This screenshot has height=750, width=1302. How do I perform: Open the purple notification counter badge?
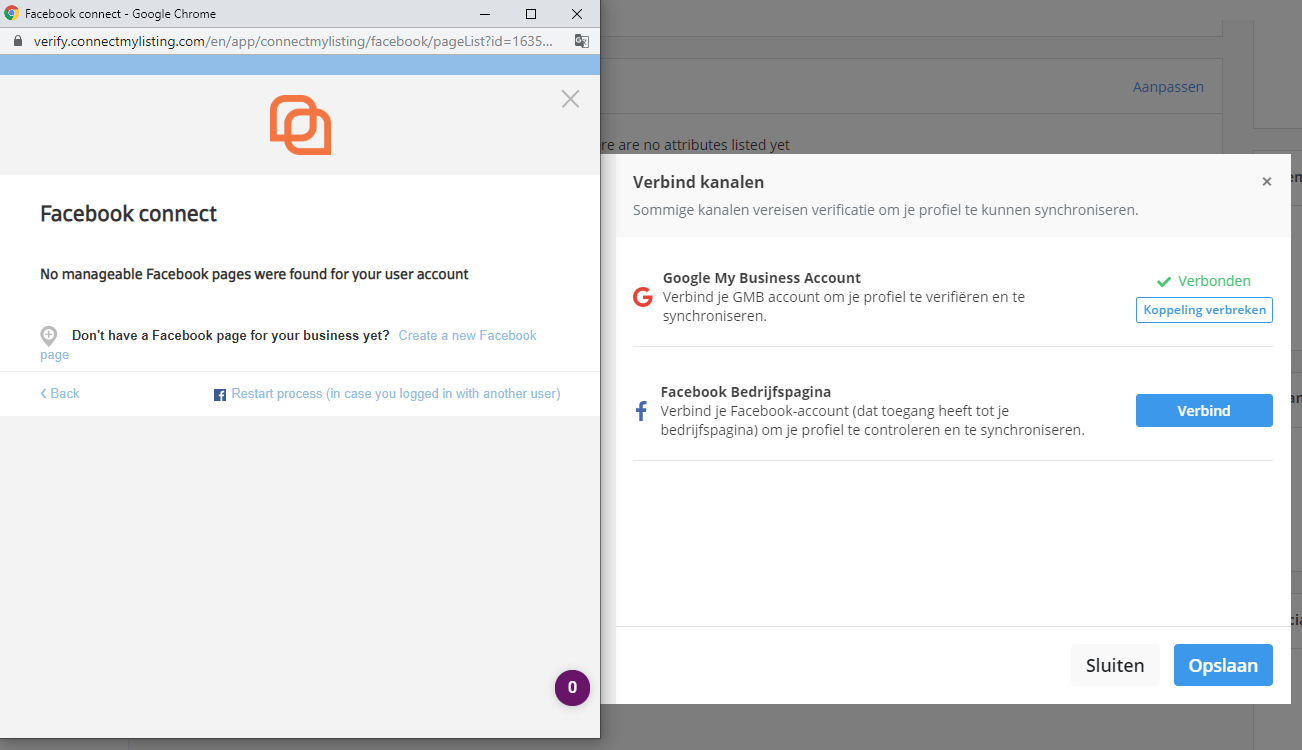(572, 688)
